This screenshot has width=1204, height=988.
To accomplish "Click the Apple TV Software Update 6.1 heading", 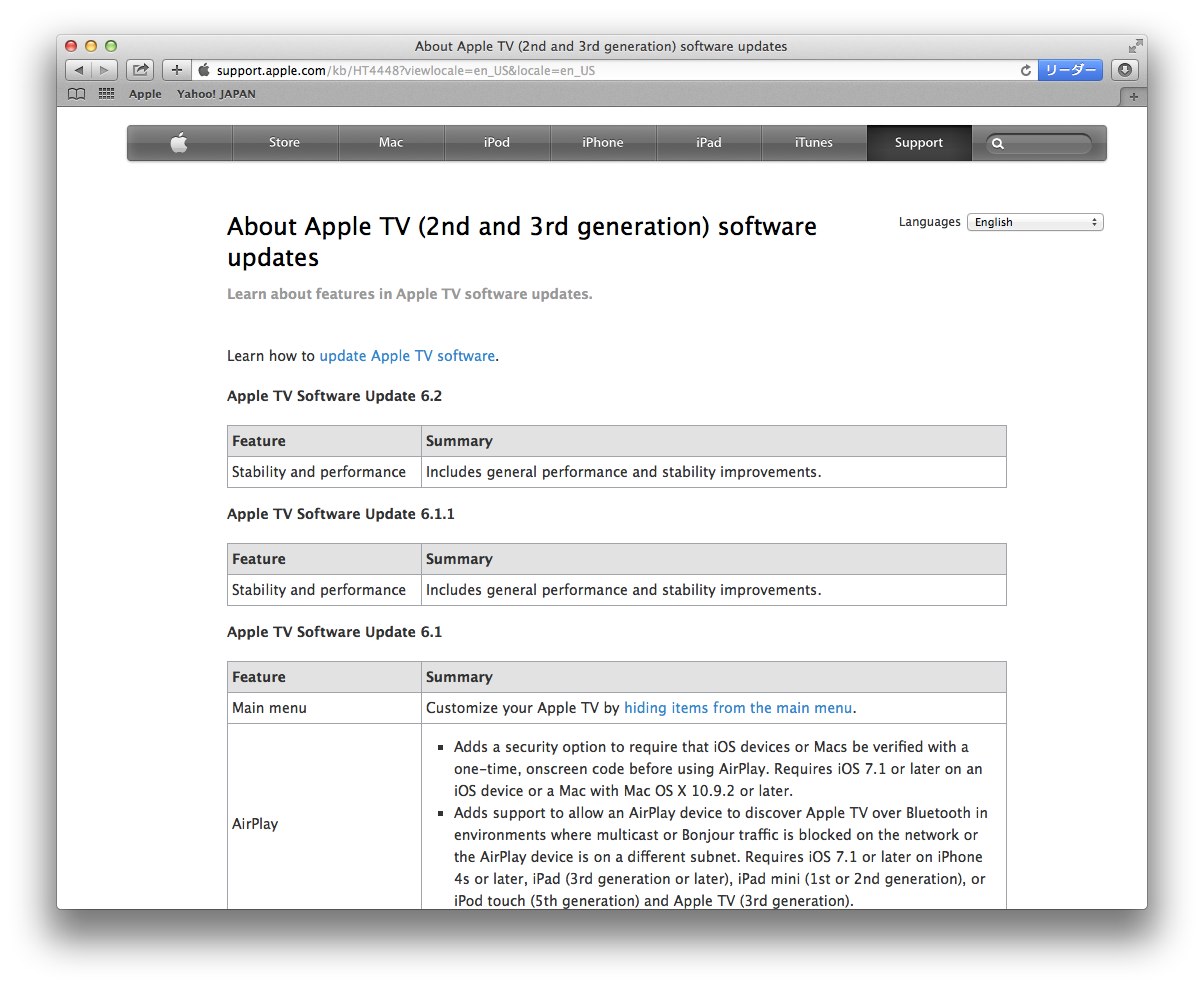I will coord(334,632).
